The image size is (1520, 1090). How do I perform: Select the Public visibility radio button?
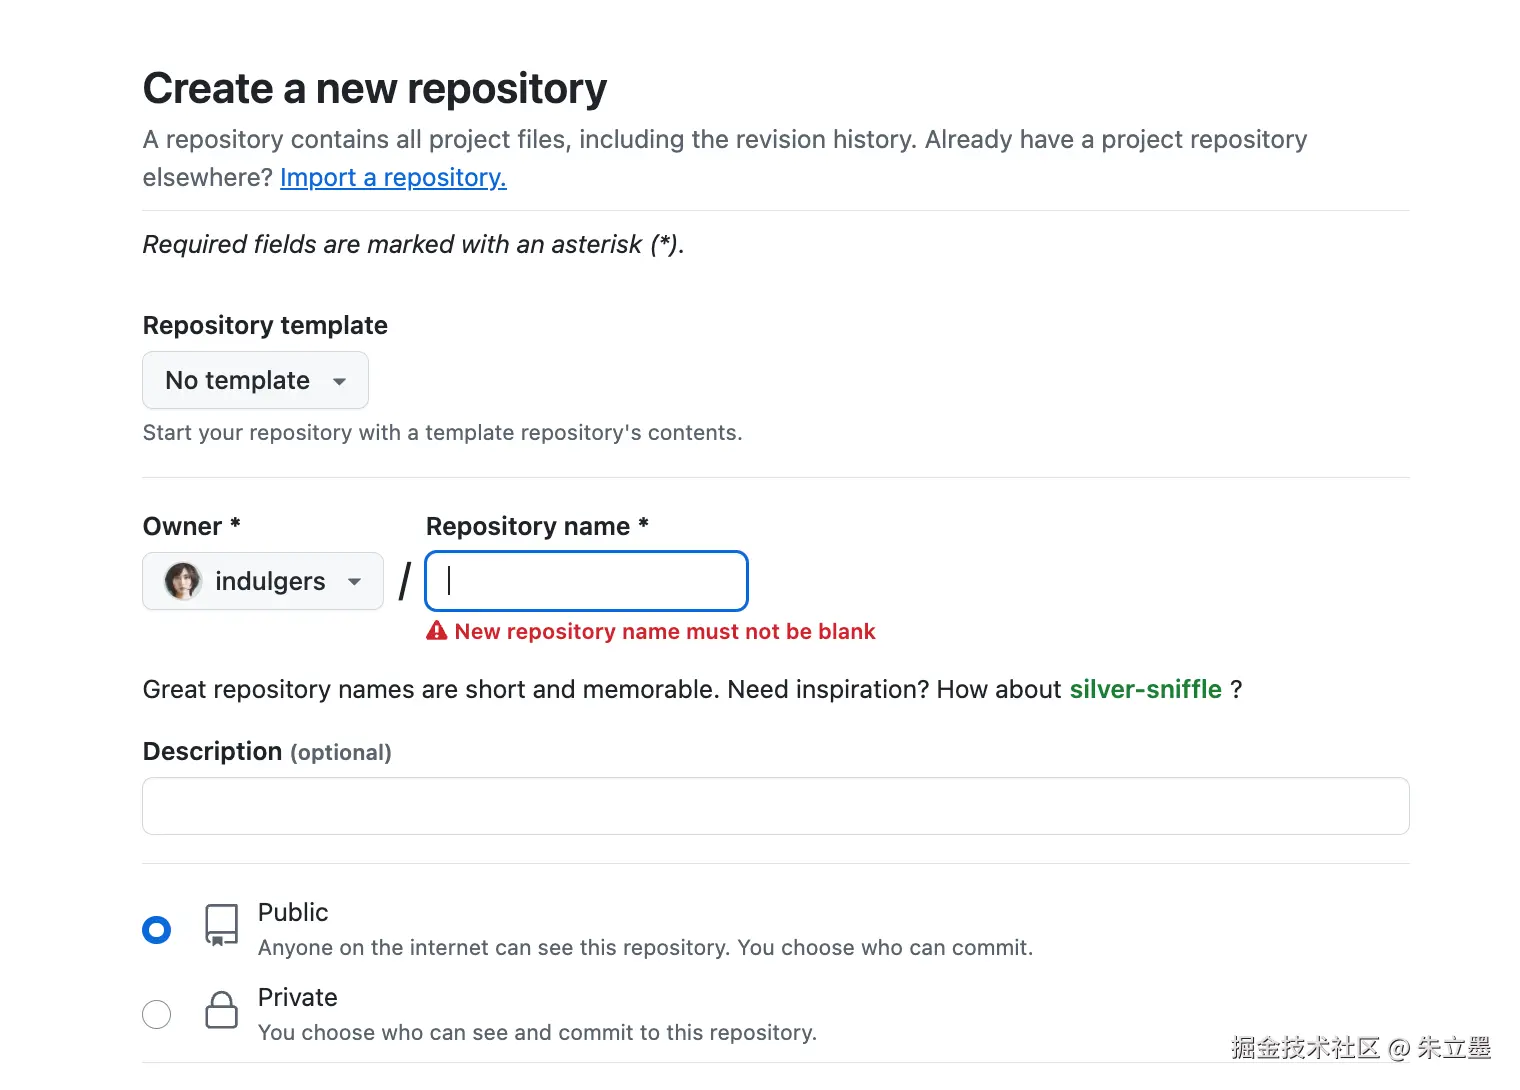(x=157, y=930)
